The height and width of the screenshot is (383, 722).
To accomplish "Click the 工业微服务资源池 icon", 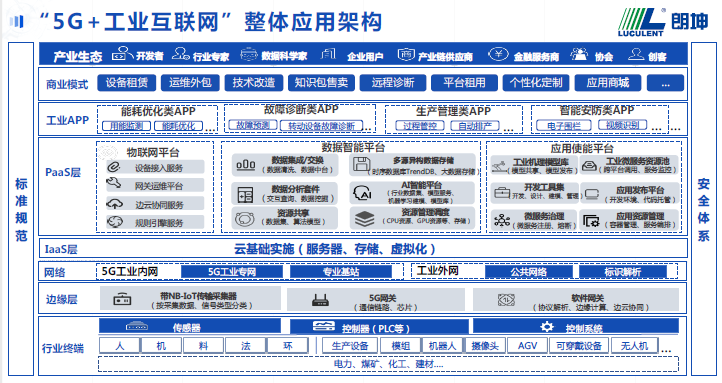I will (589, 166).
